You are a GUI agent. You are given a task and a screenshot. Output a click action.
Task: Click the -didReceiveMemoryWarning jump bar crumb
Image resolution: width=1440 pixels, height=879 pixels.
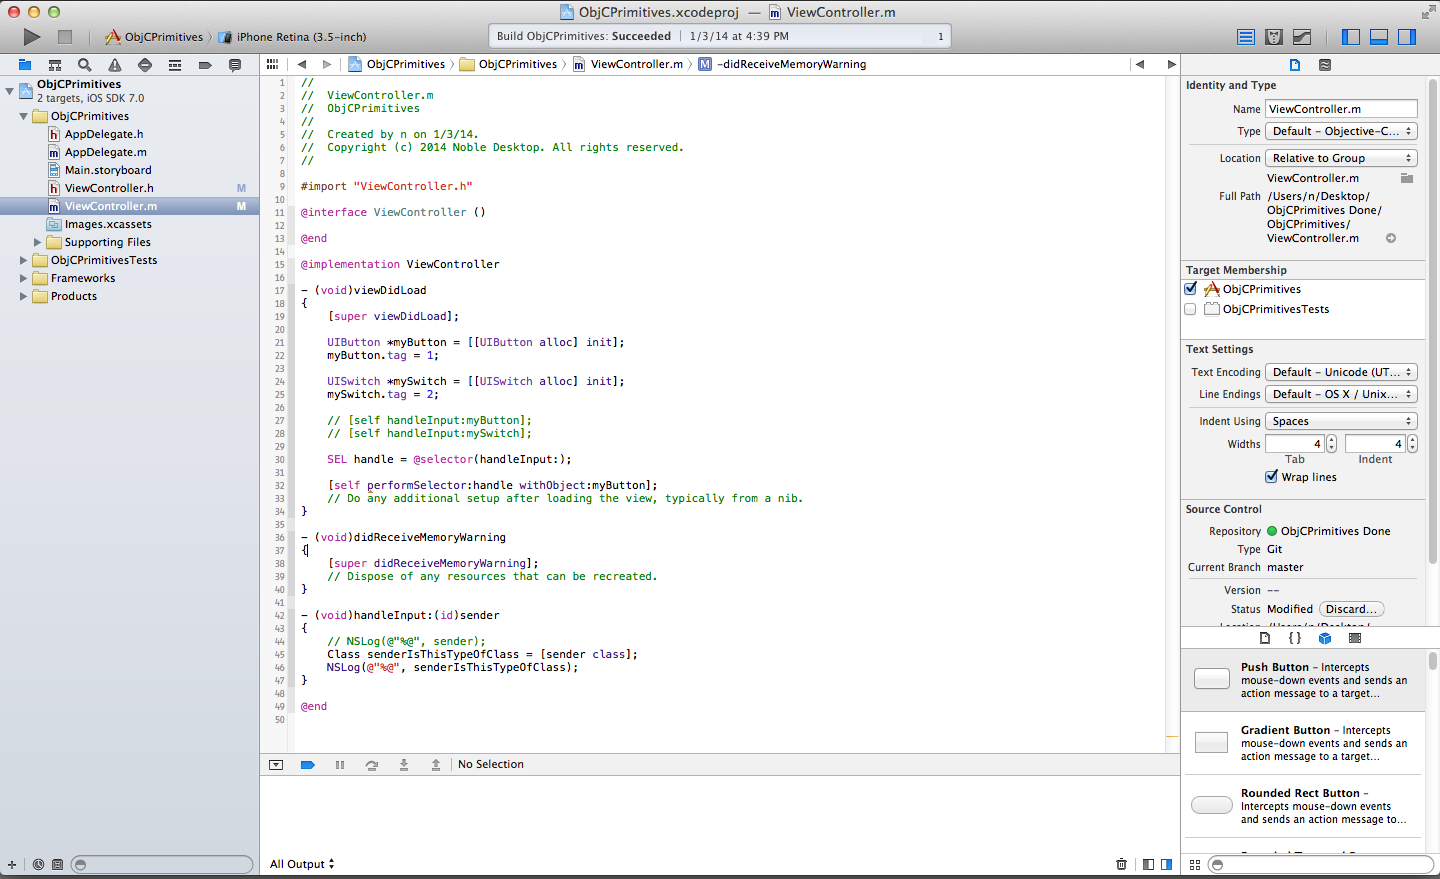point(782,64)
